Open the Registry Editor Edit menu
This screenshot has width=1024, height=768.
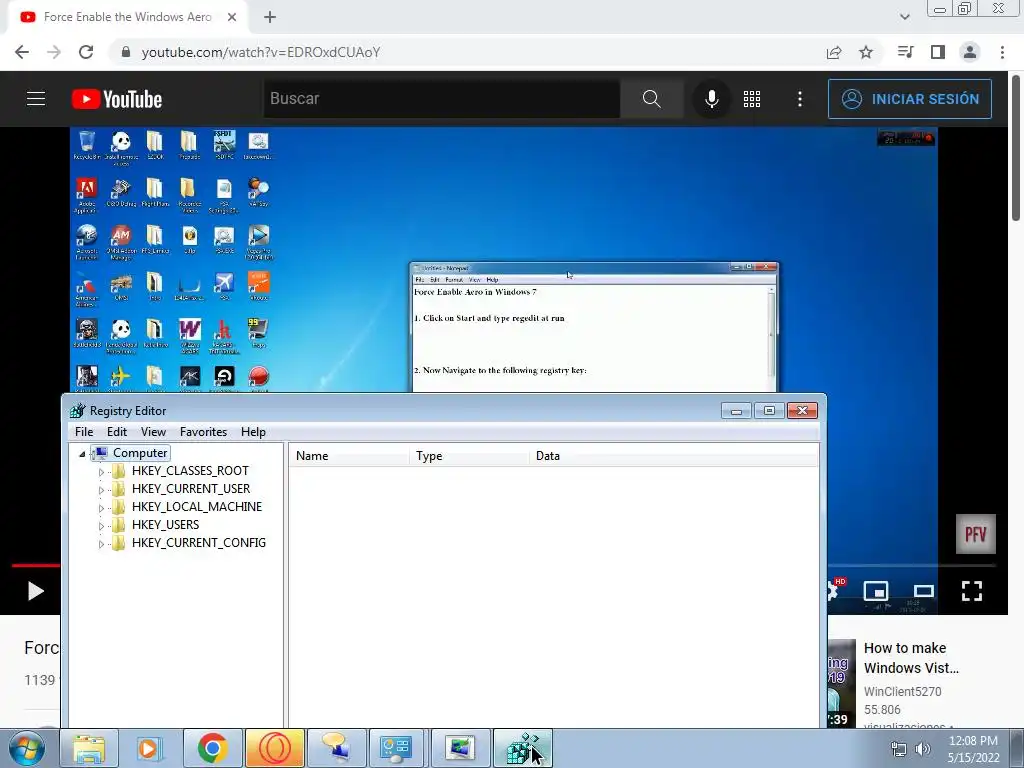click(x=117, y=432)
